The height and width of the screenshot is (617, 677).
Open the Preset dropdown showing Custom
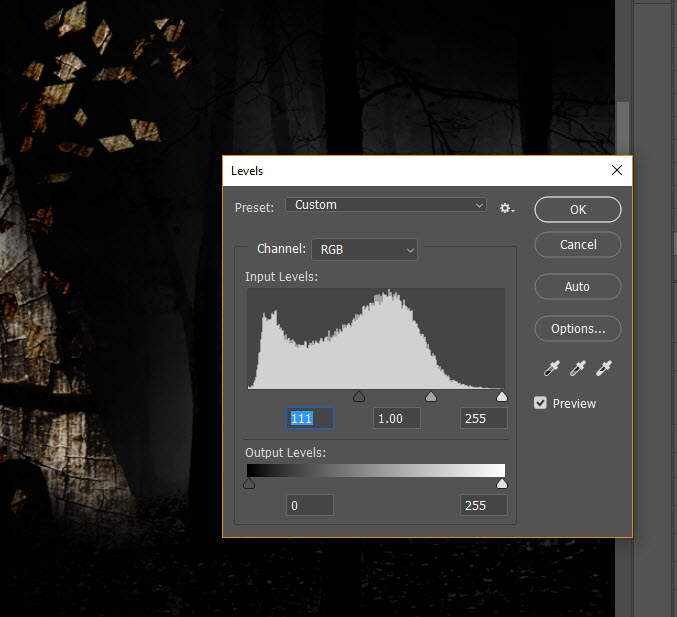pyautogui.click(x=386, y=205)
